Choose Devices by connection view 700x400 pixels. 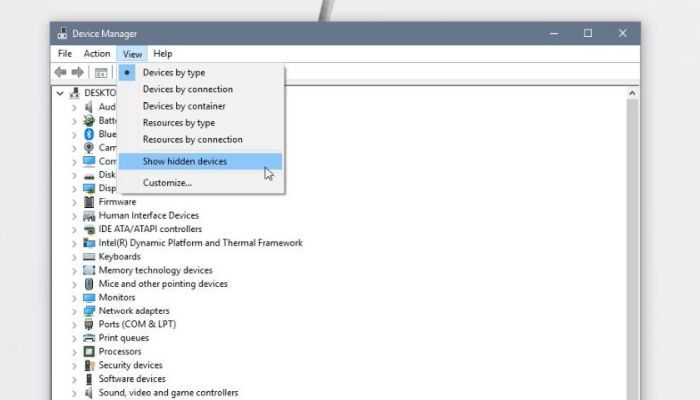(x=187, y=89)
